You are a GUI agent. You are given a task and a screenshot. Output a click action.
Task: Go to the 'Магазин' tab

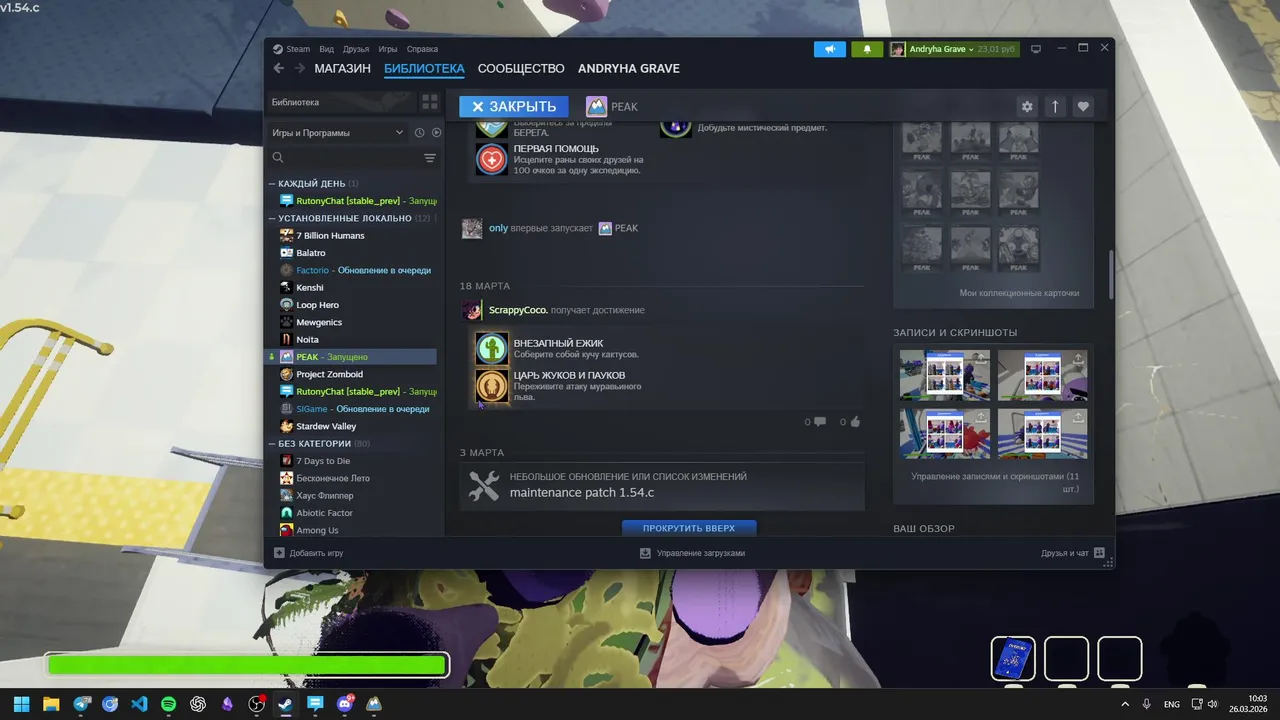tap(342, 69)
